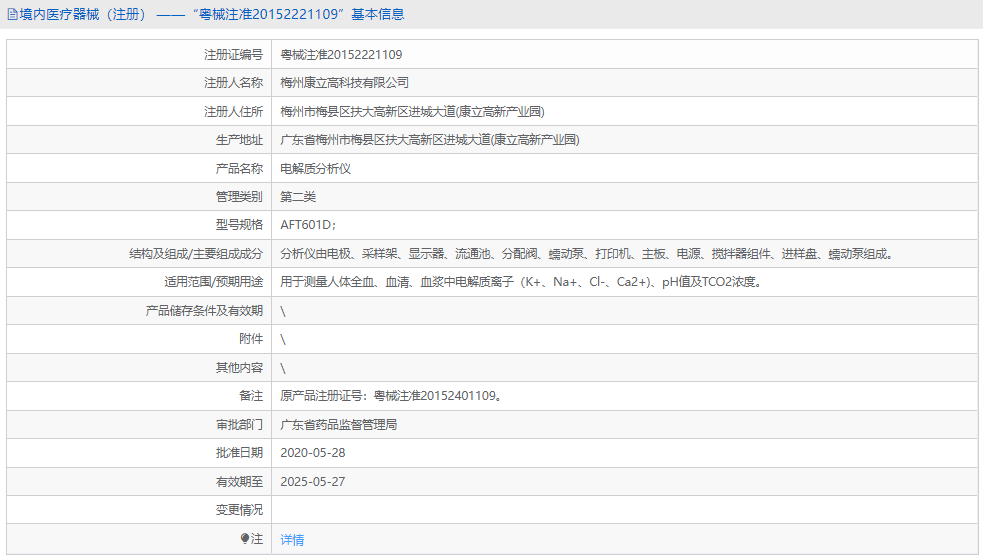Click the label 其他内容
This screenshot has width=983, height=560.
(239, 368)
